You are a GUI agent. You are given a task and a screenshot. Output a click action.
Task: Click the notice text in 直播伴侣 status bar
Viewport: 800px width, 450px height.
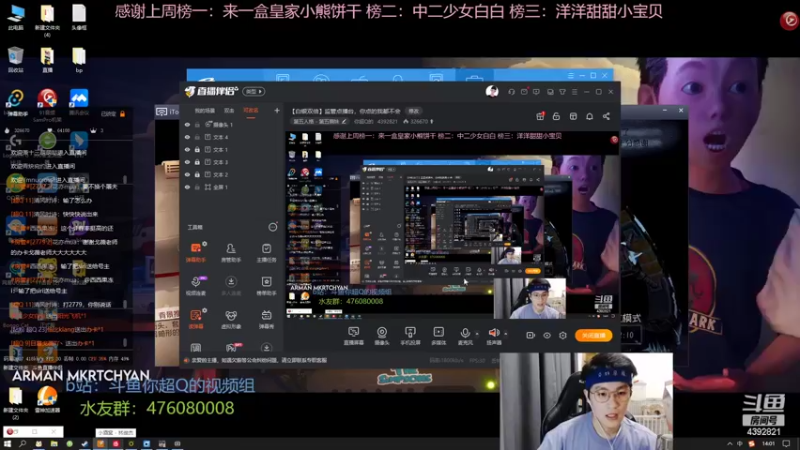coord(259,360)
